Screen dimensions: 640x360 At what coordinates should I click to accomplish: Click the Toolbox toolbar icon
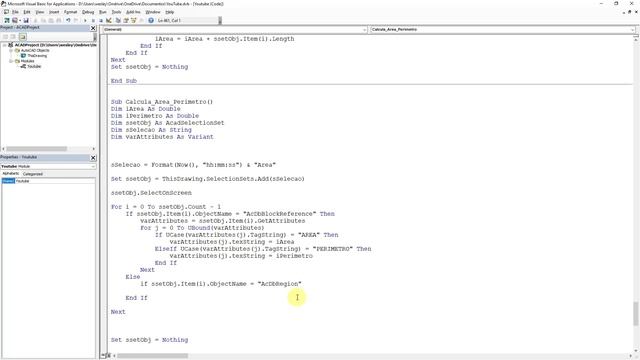(x=141, y=20)
